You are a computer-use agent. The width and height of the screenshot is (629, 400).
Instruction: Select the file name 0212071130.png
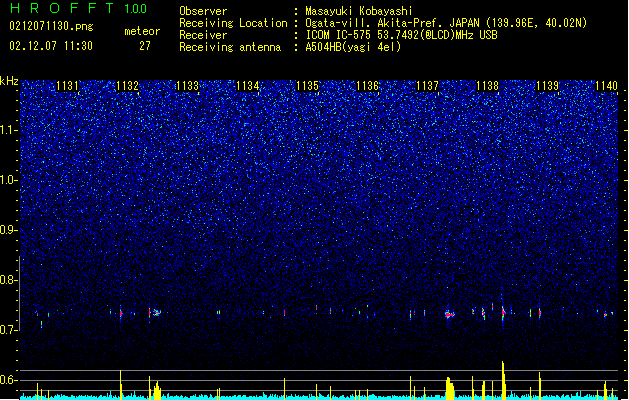tap(51, 26)
